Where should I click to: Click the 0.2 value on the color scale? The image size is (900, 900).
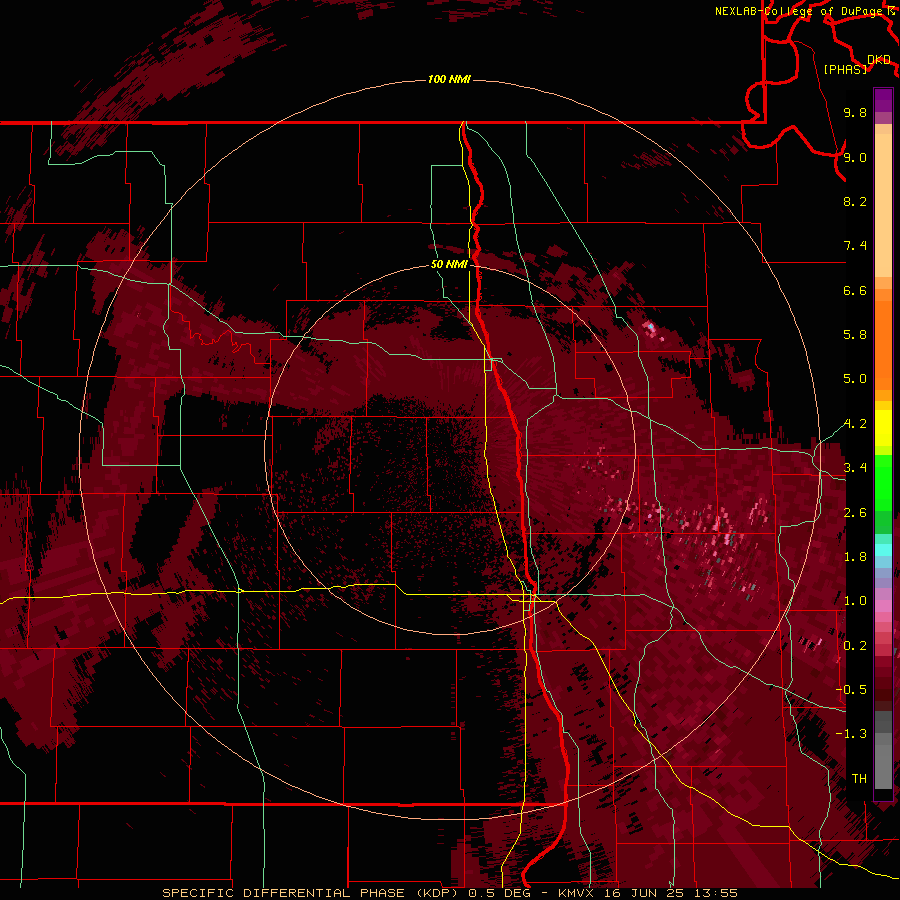coord(855,646)
